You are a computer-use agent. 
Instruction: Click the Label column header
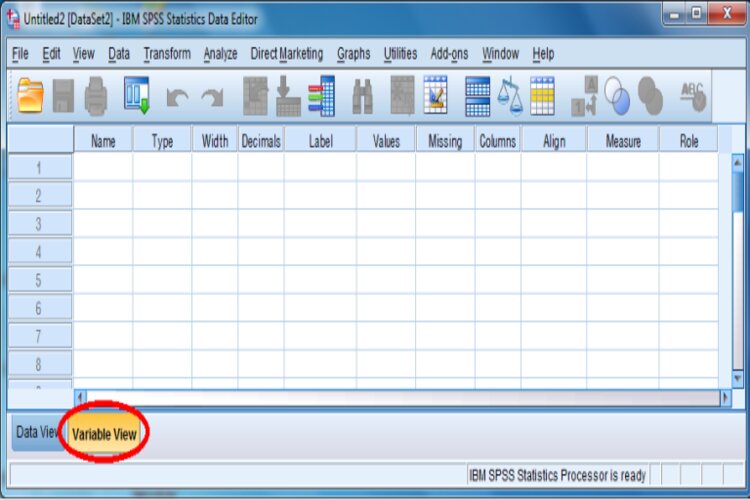point(320,141)
